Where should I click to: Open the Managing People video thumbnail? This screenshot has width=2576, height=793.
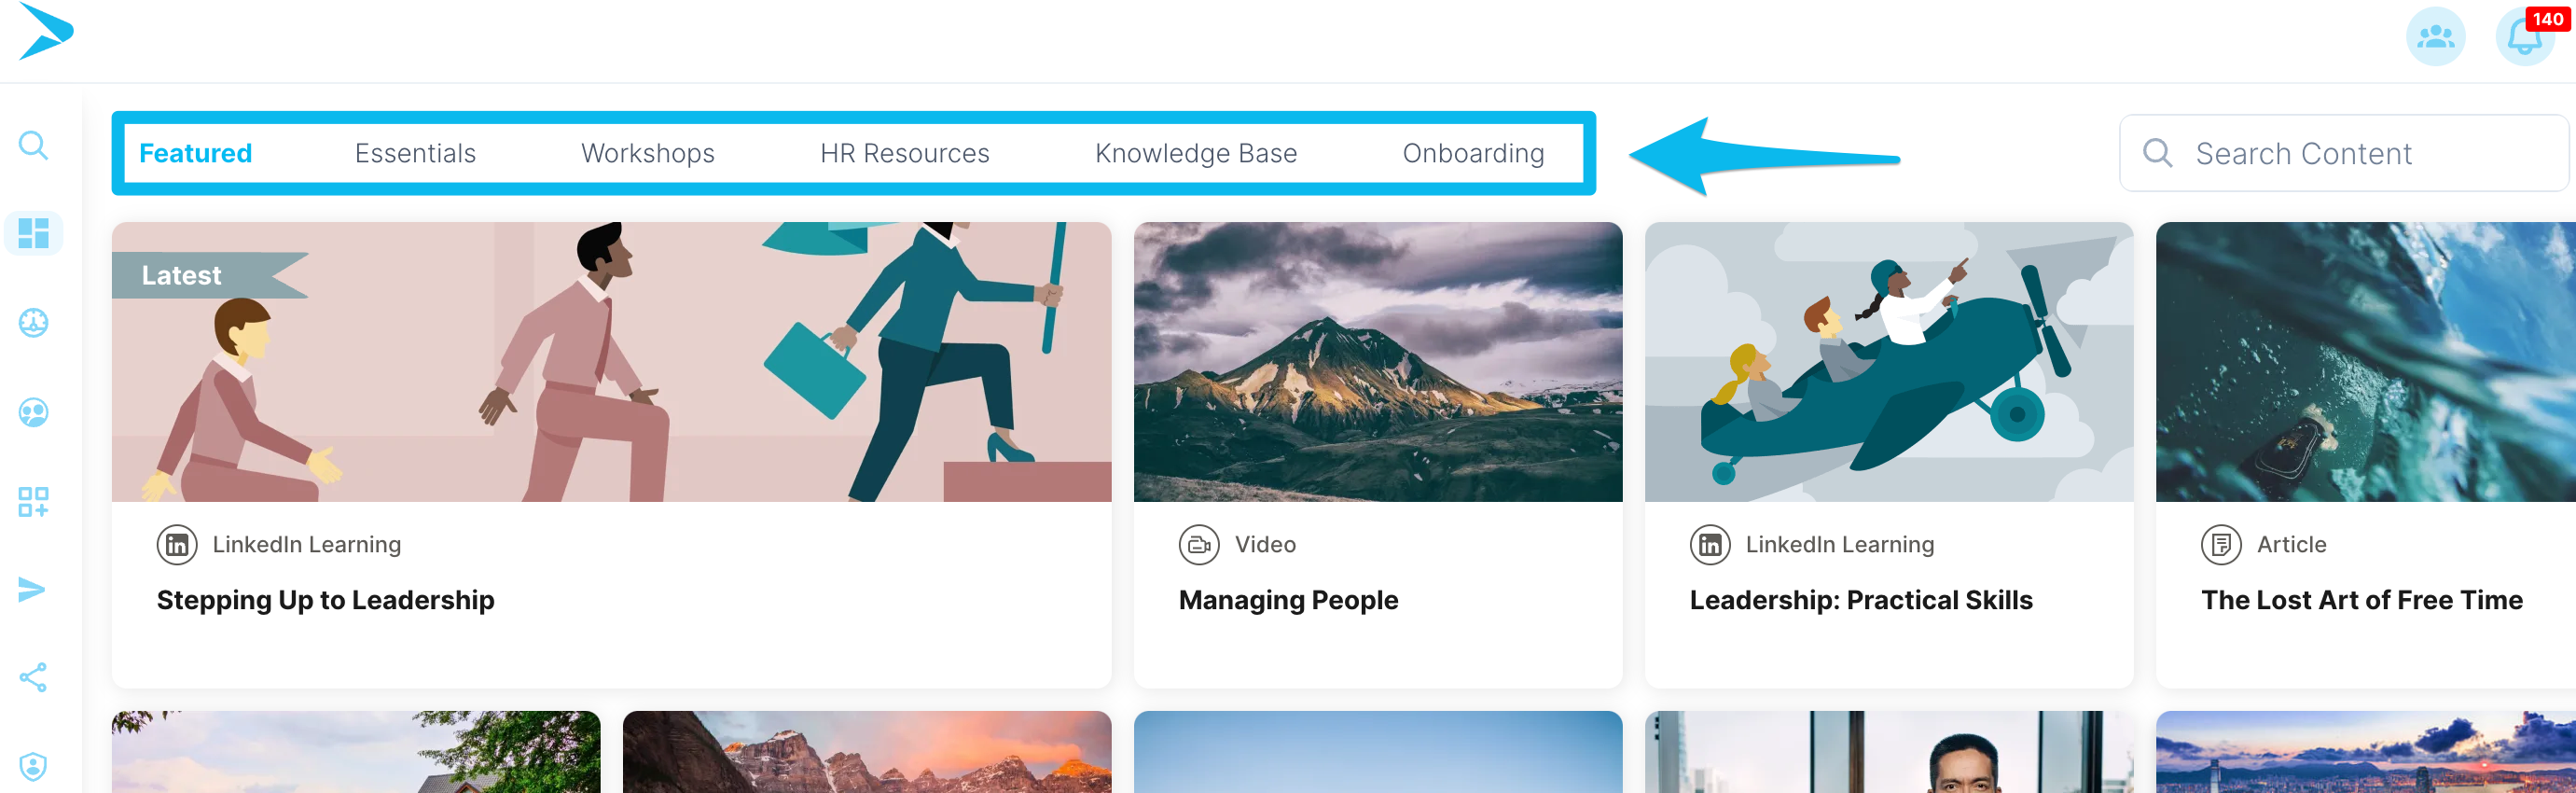pos(1377,362)
